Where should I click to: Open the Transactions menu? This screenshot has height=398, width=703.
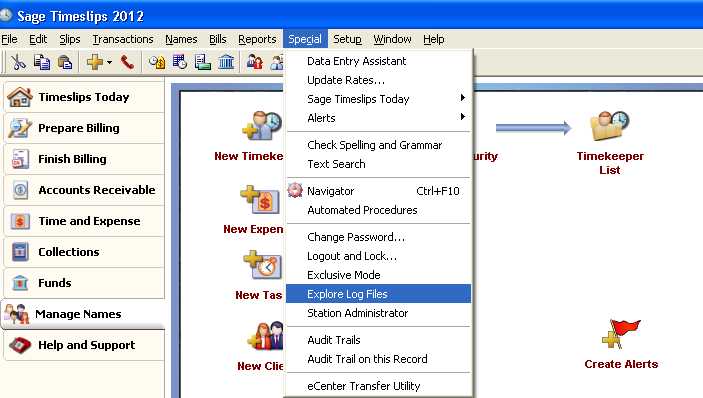click(123, 39)
